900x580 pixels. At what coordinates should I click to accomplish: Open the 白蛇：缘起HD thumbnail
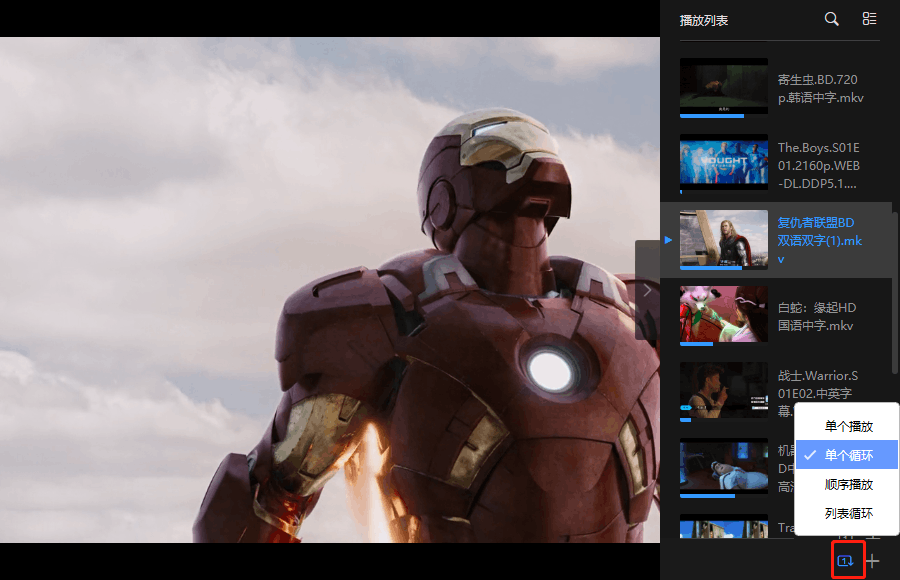click(x=724, y=315)
